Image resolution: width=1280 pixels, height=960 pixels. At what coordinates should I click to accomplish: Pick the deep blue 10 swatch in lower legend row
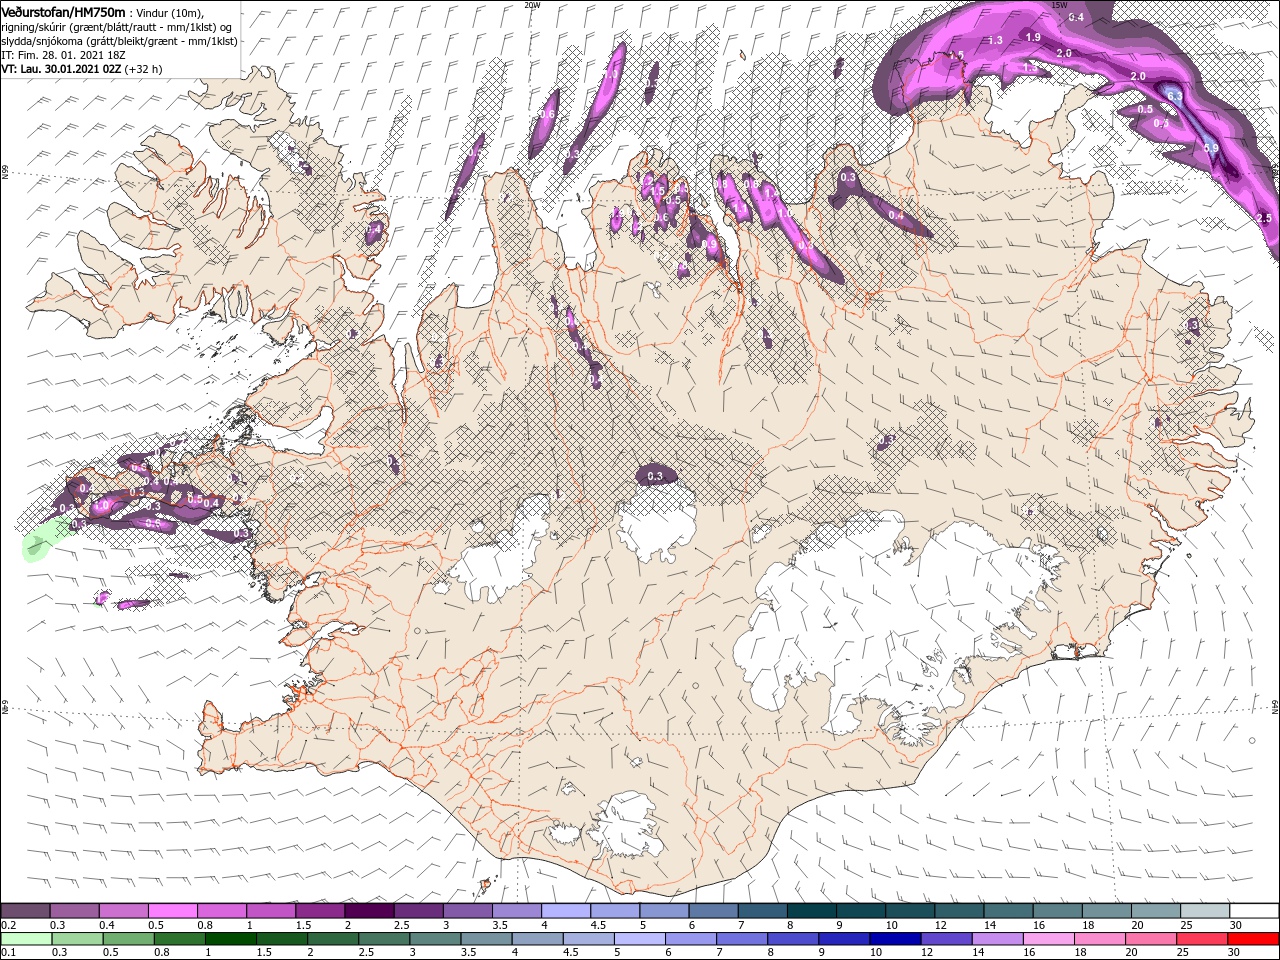[896, 939]
